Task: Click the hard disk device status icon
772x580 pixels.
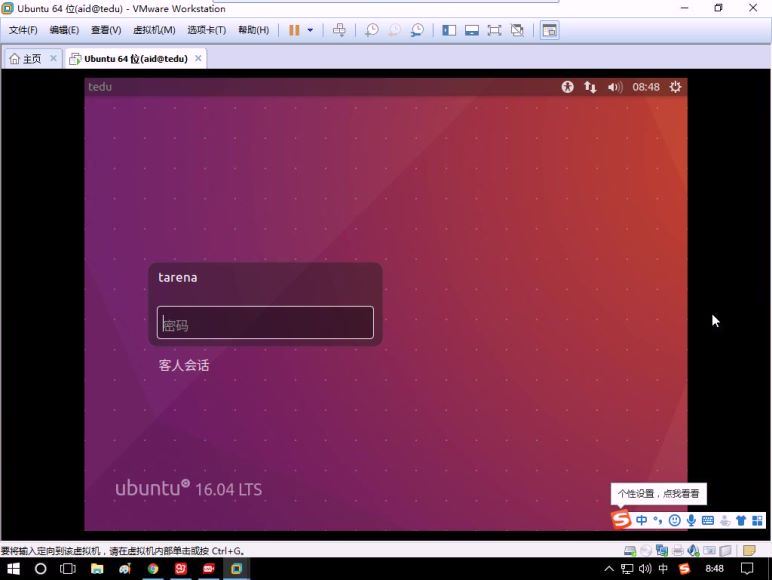Action: pyautogui.click(x=630, y=550)
